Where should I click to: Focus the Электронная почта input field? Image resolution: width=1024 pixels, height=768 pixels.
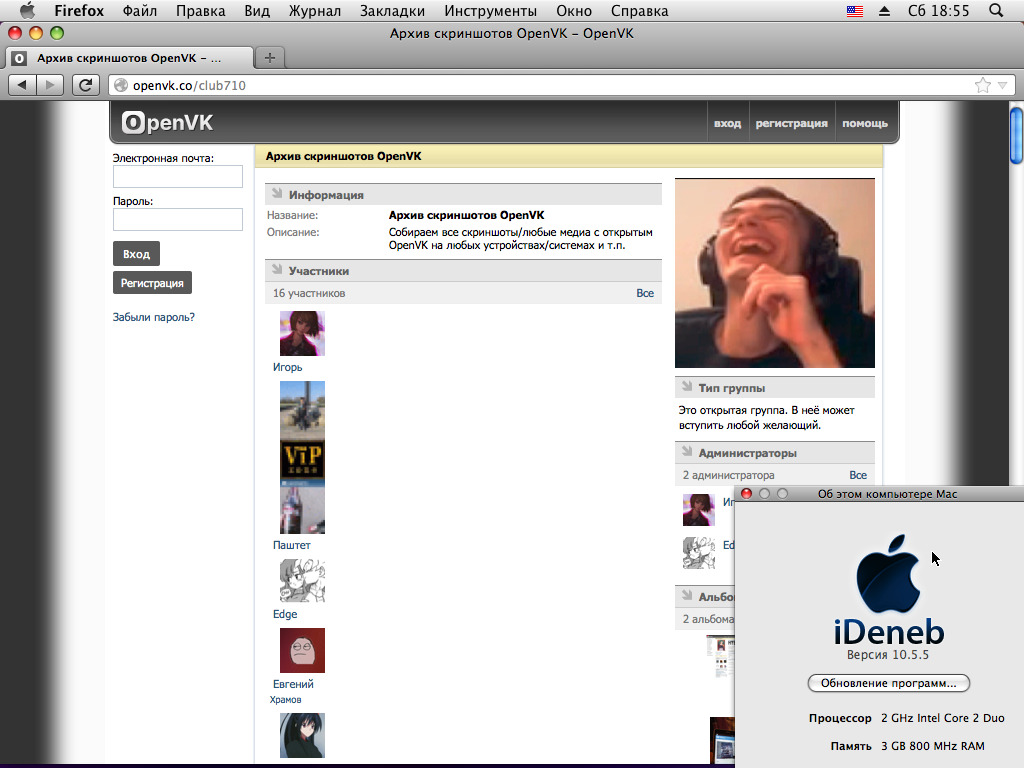[178, 176]
